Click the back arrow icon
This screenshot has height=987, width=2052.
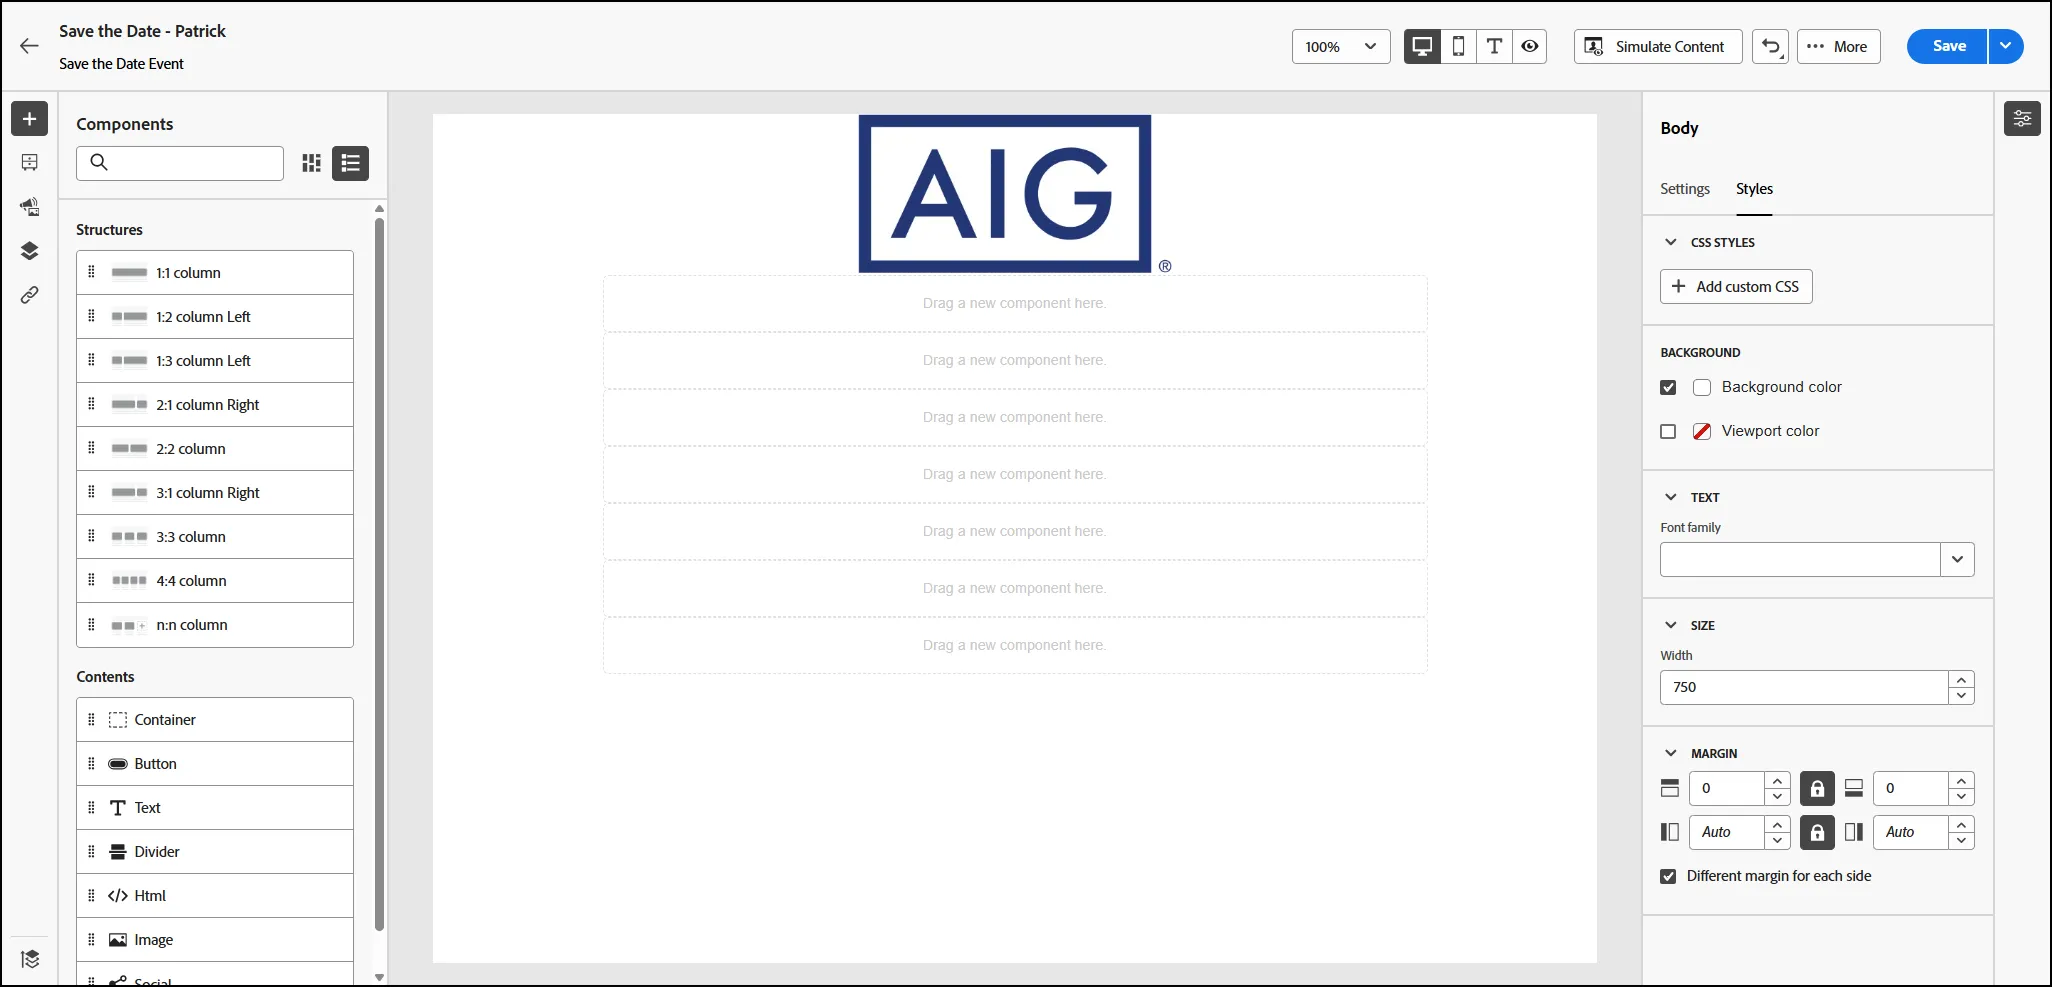(x=29, y=46)
